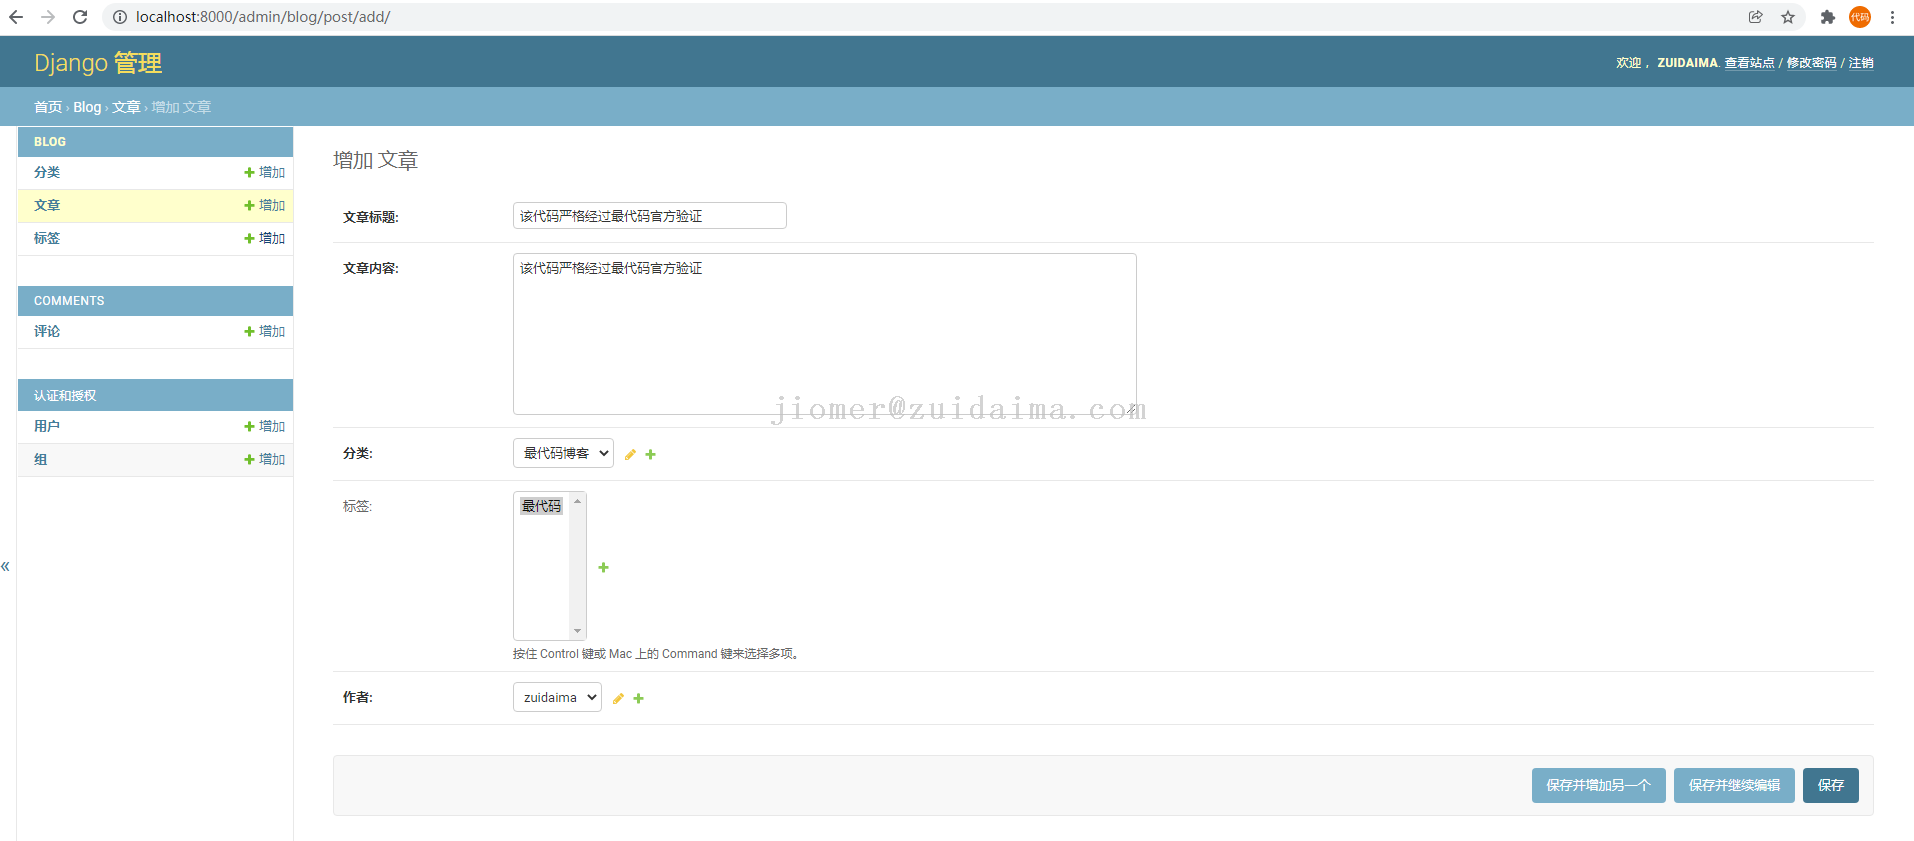Screen dimensions: 1914x841
Task: Open the orange browser profile avatar
Action: click(1860, 17)
